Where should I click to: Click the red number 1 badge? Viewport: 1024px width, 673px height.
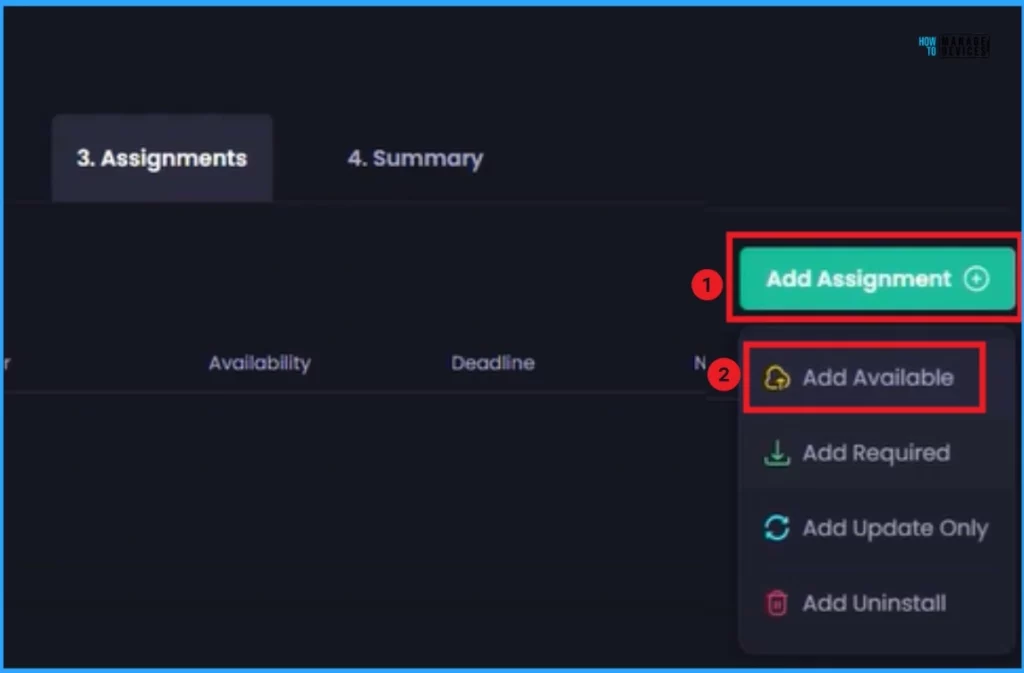707,285
